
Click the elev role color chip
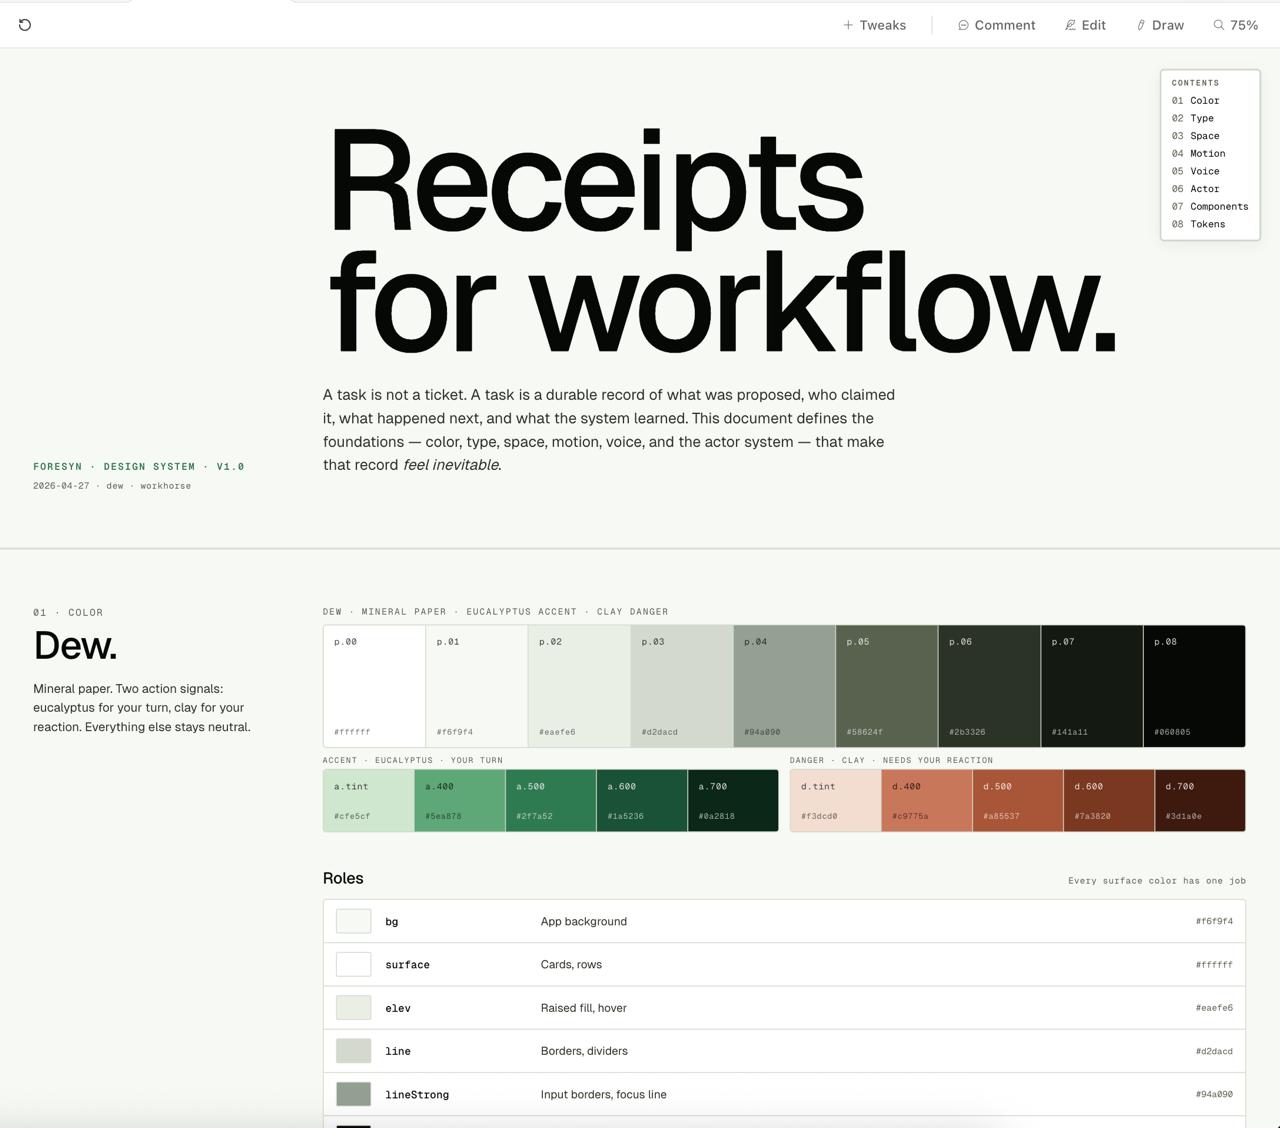(353, 1008)
